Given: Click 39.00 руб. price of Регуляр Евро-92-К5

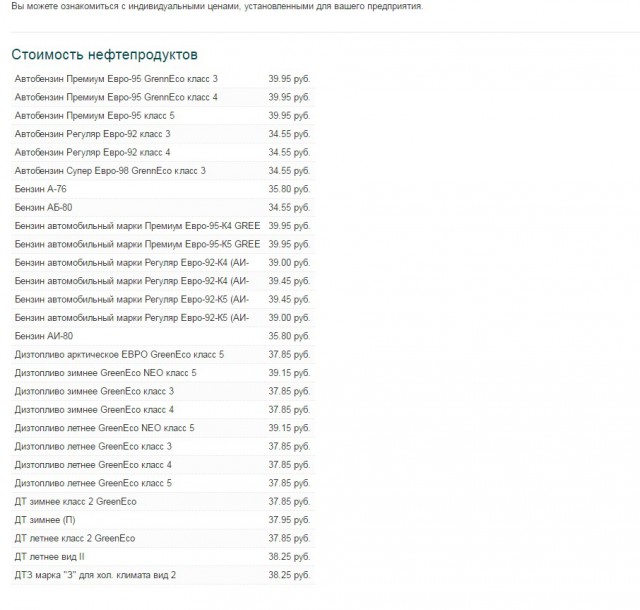Looking at the screenshot, I should [x=289, y=318].
